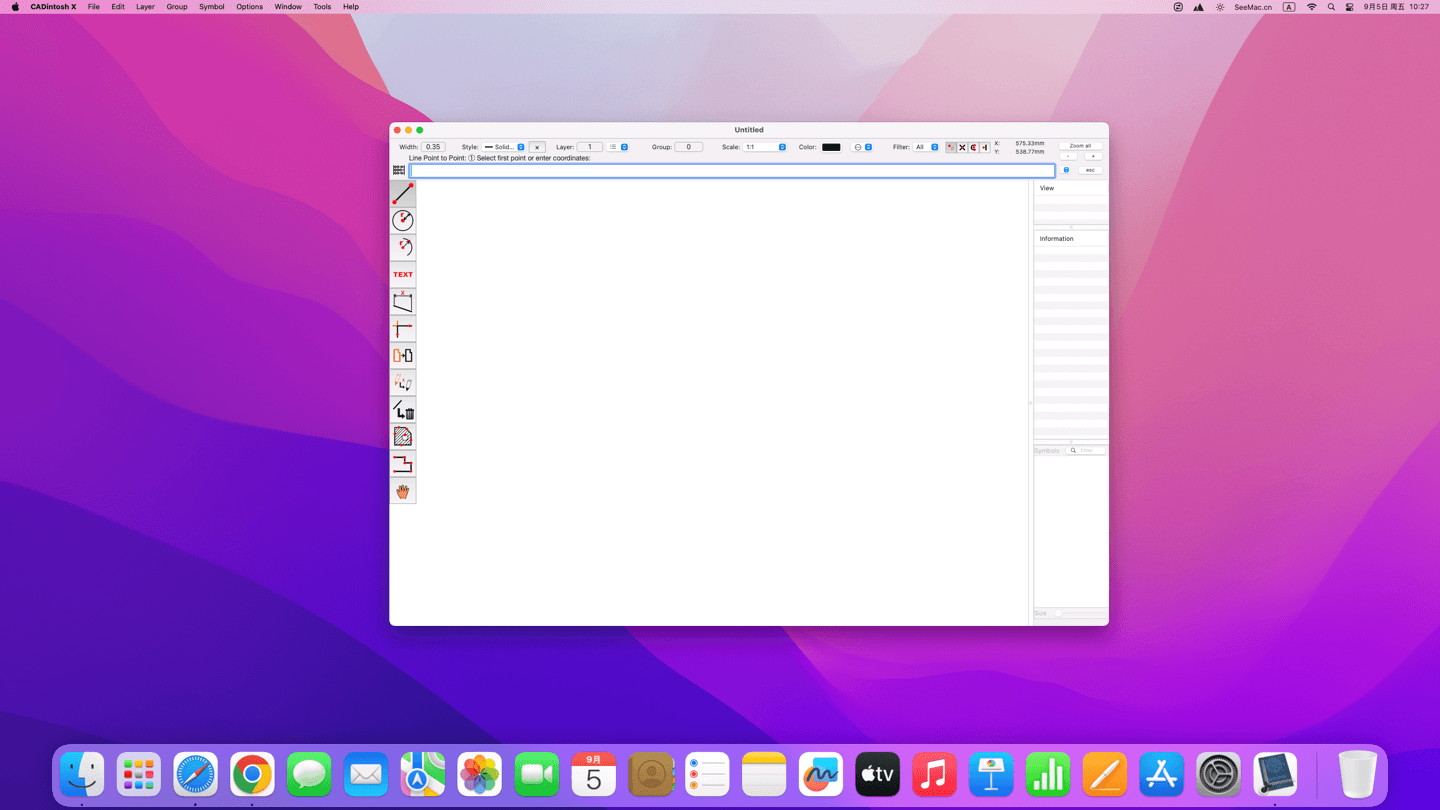Open the Layer menu in menu bar
1440x810 pixels.
pos(145,7)
